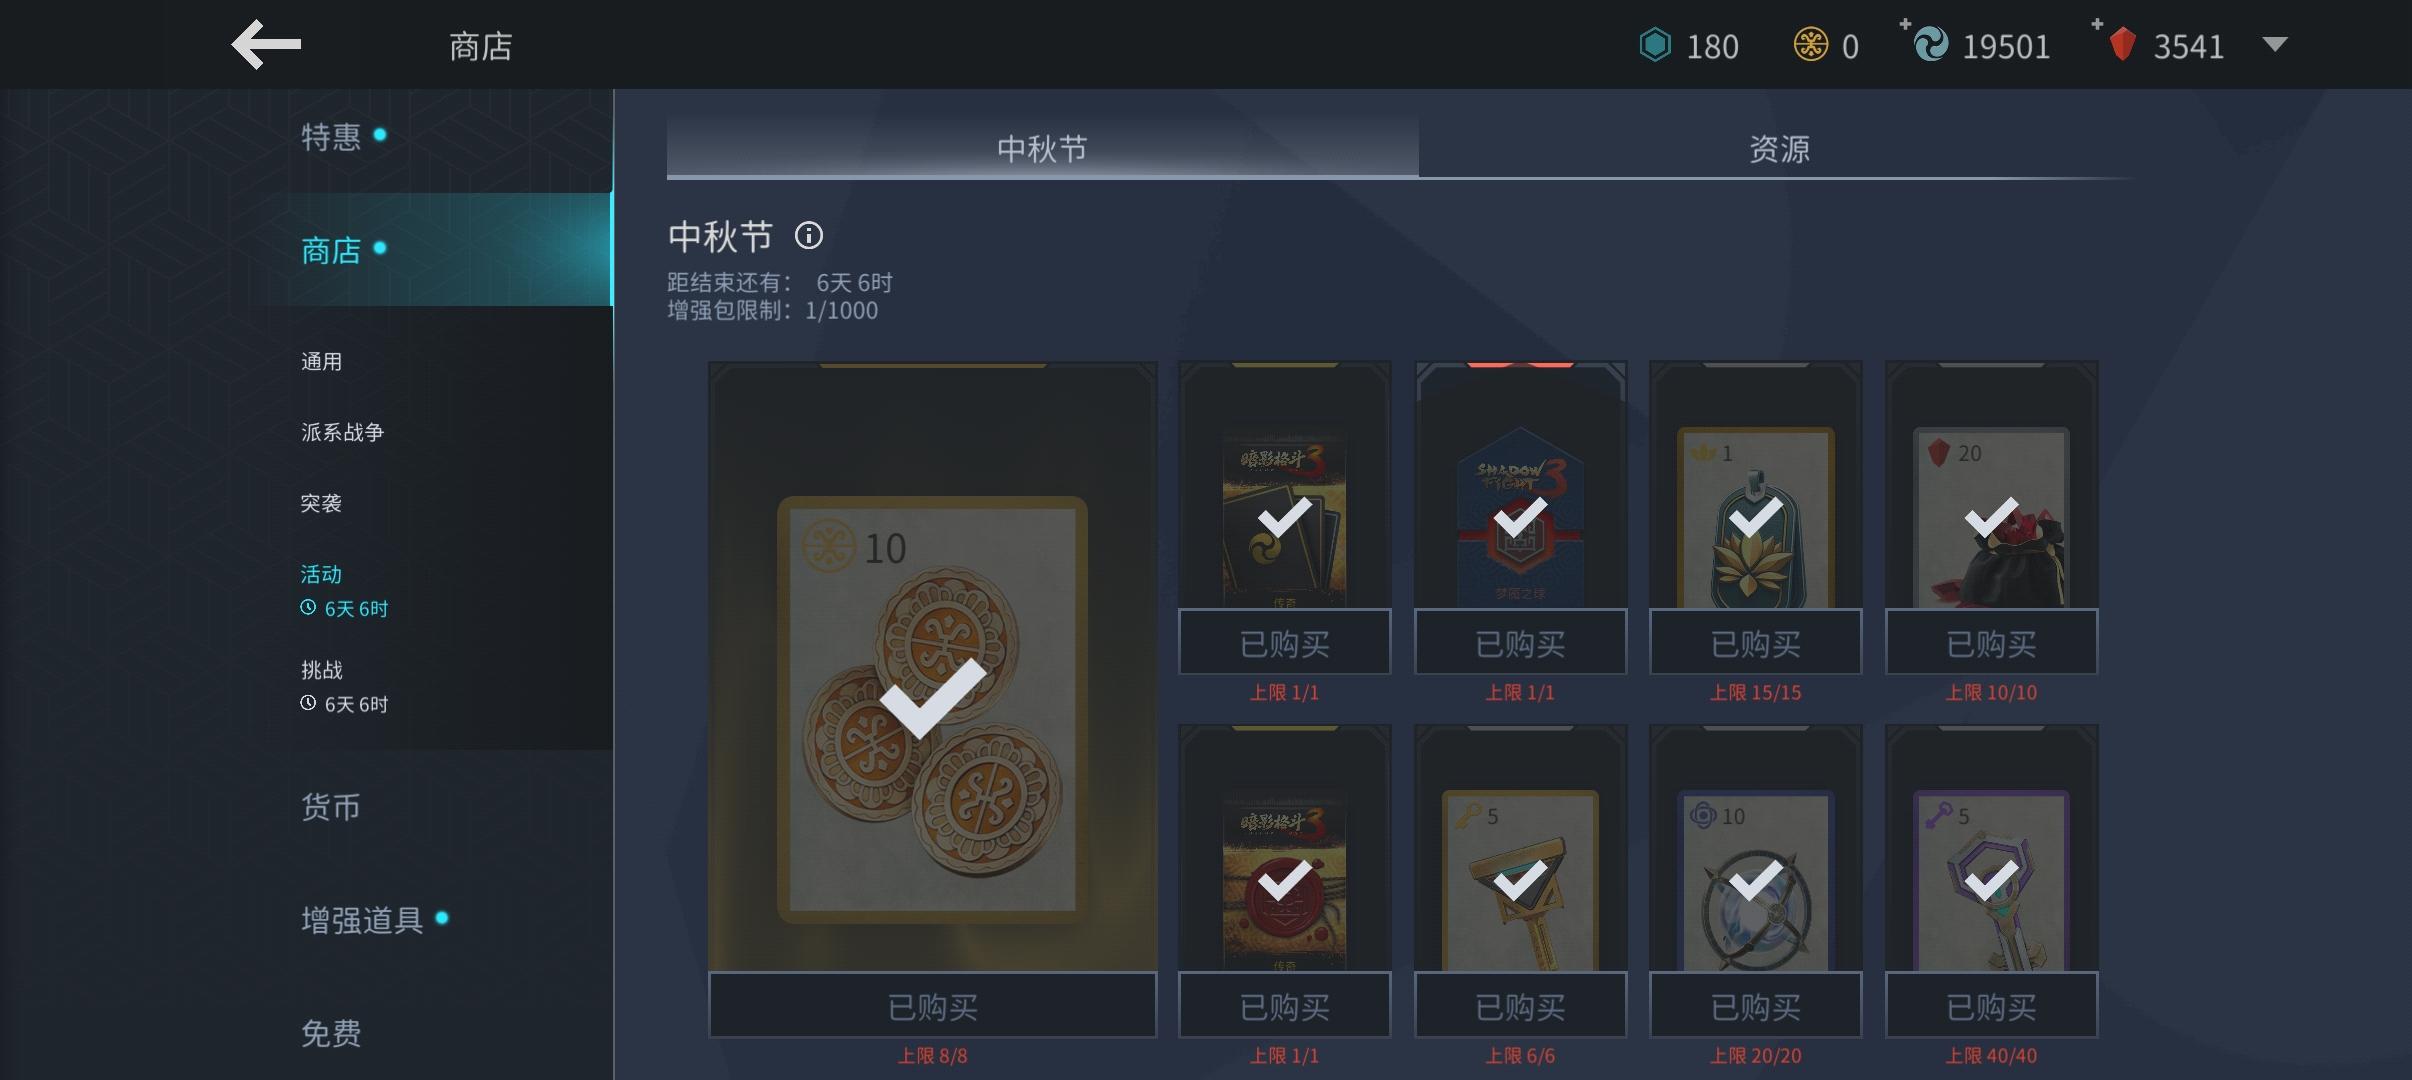
Task: Open the 货币 sidebar section
Action: pos(331,806)
